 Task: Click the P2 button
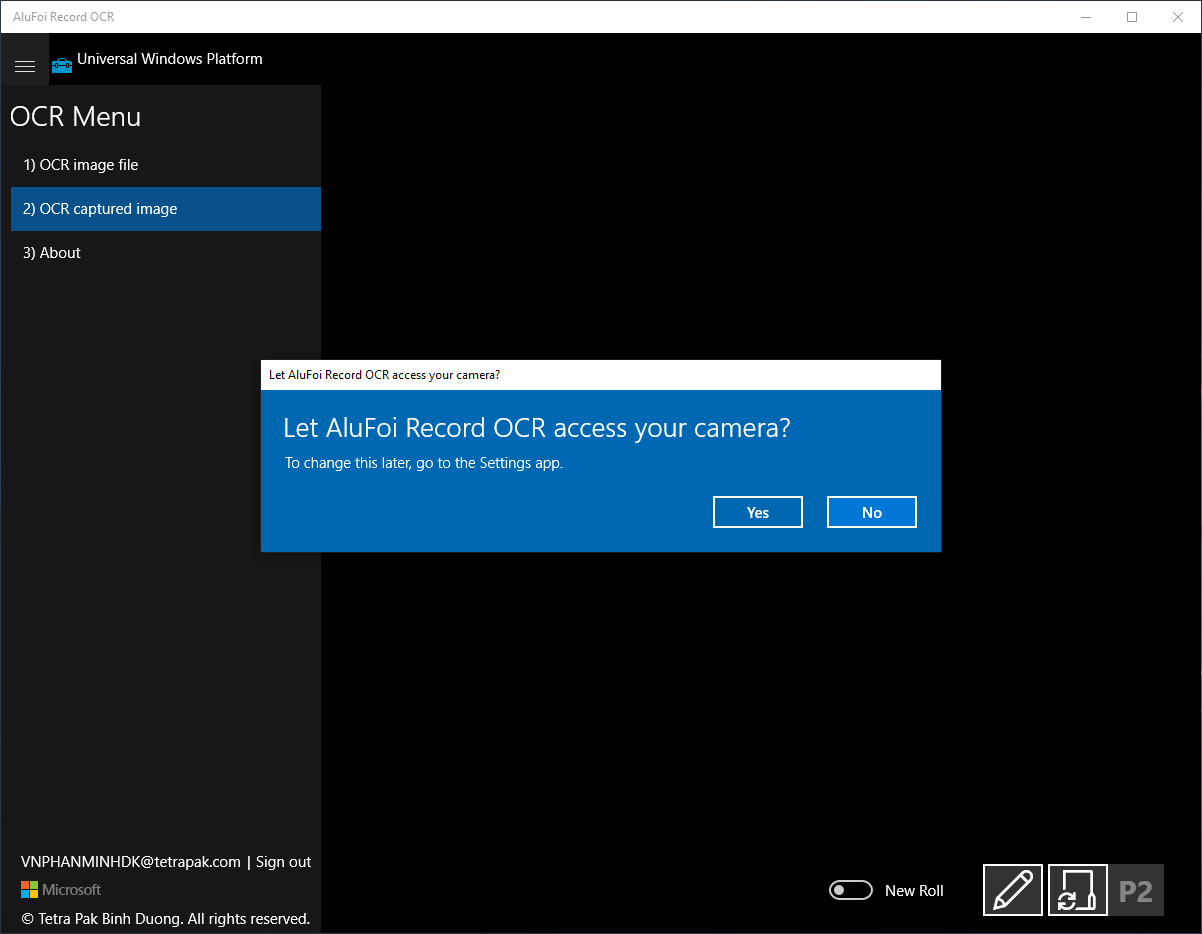(1136, 890)
